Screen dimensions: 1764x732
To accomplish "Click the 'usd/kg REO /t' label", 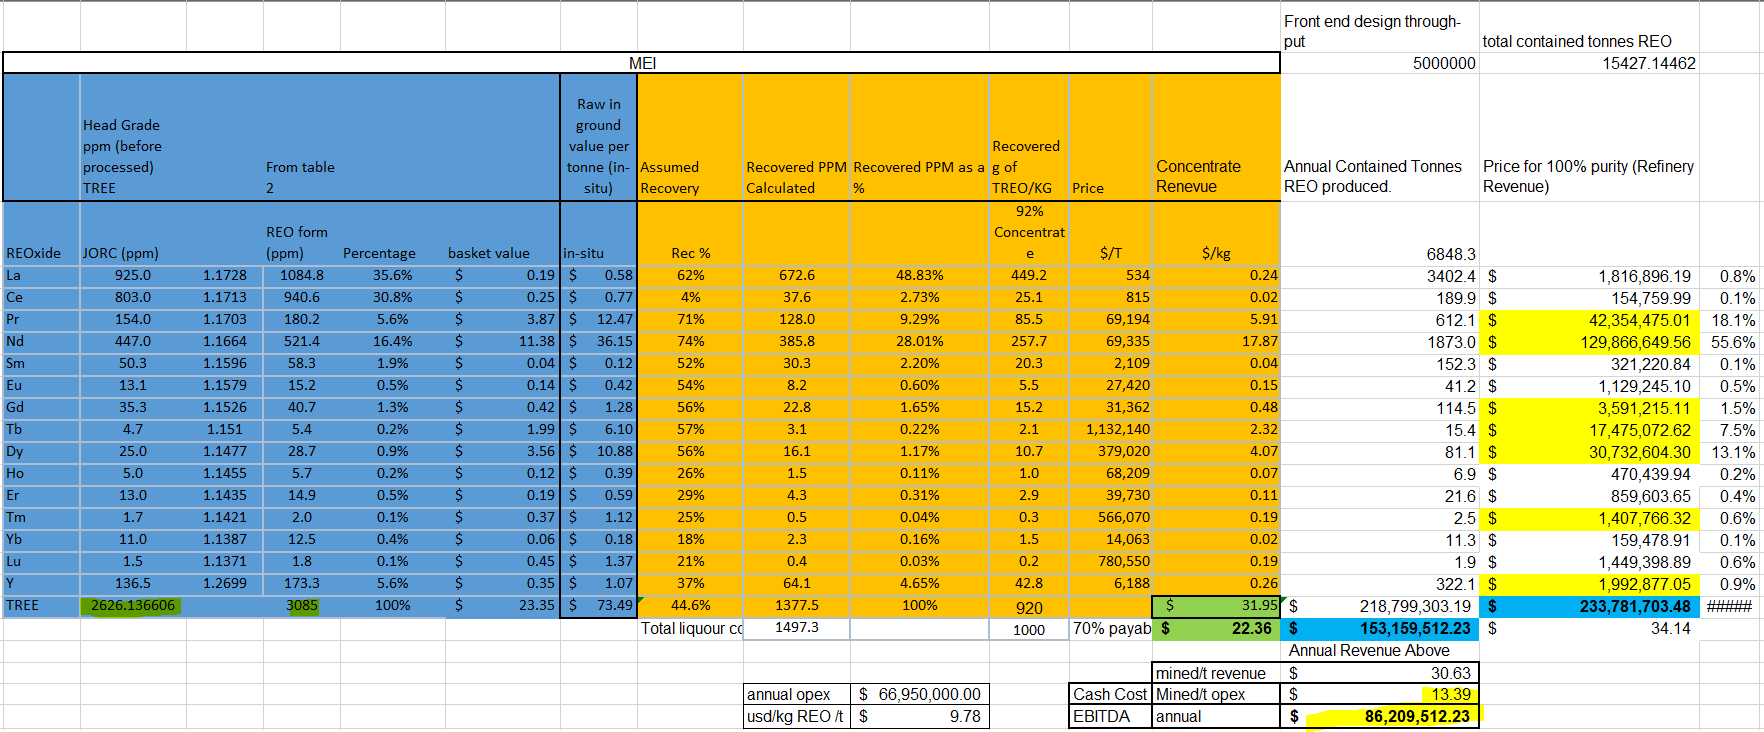I will (796, 716).
